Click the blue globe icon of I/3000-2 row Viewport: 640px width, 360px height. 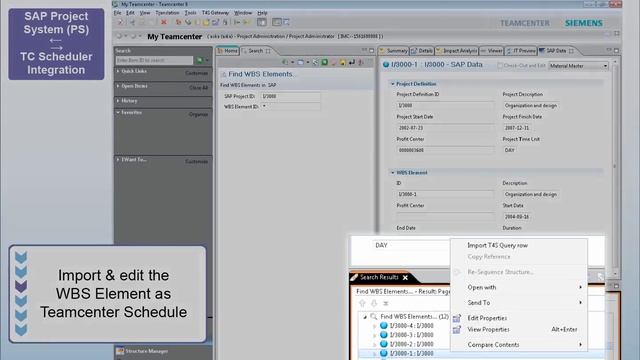click(x=384, y=344)
